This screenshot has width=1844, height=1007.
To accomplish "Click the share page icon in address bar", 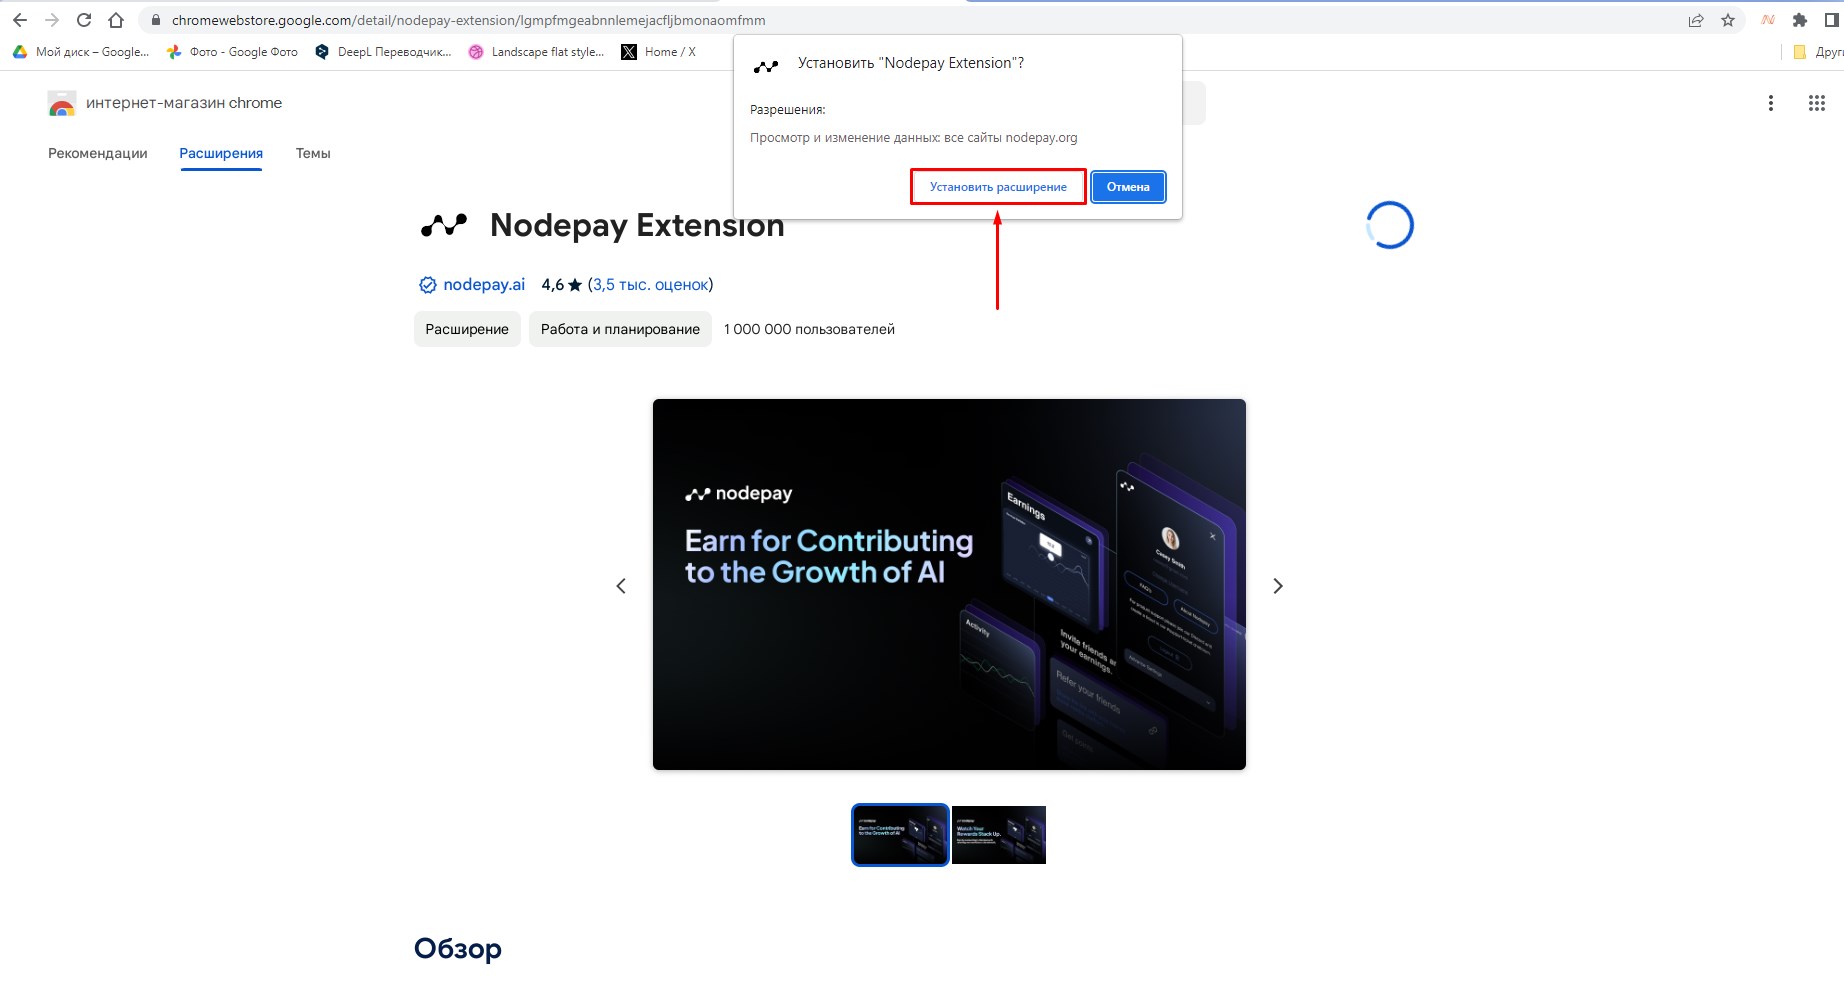I will point(1696,20).
